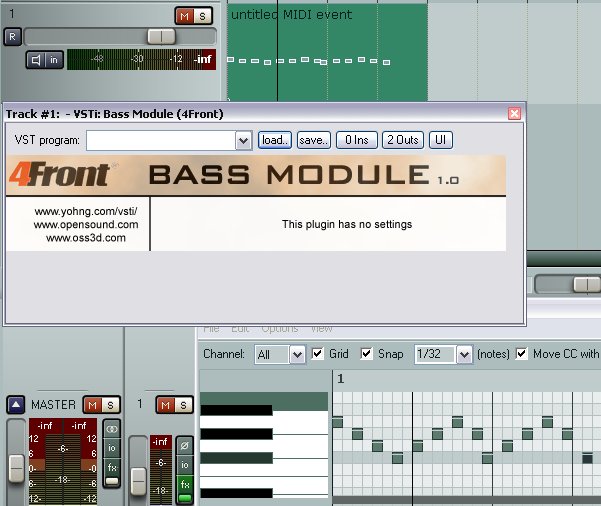Open master io routing button

112,448
